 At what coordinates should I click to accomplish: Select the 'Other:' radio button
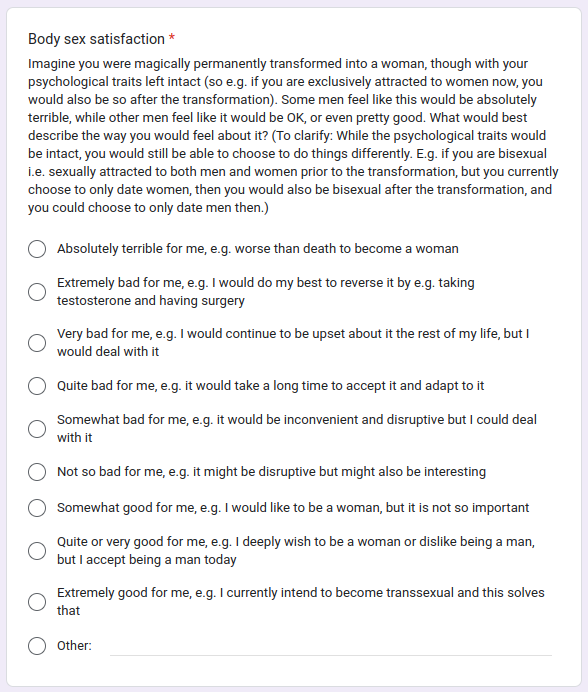(x=37, y=646)
